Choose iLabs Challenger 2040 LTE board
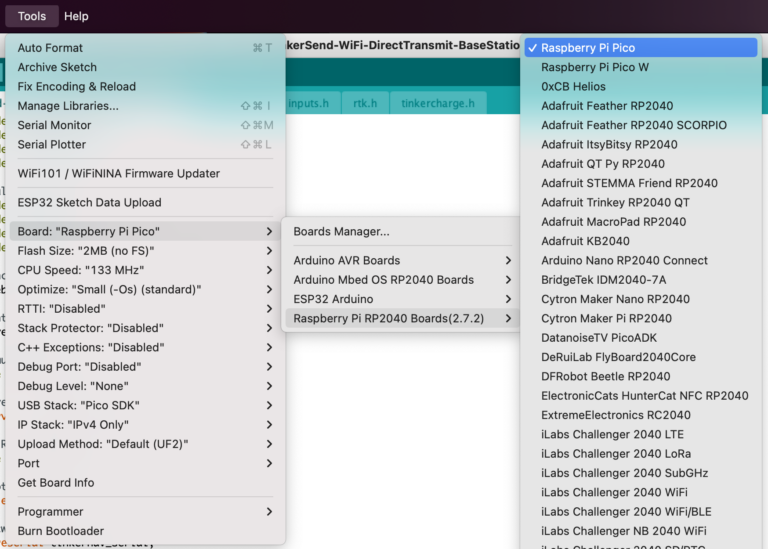This screenshot has width=768, height=549. [641, 435]
